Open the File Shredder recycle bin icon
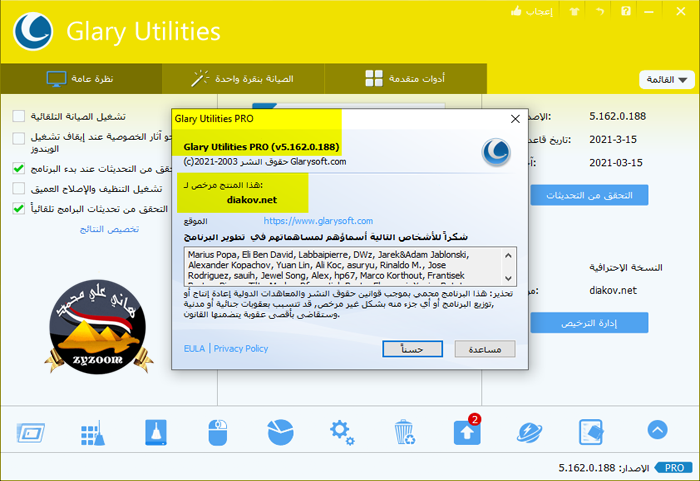The height and width of the screenshot is (481, 700). point(404,432)
